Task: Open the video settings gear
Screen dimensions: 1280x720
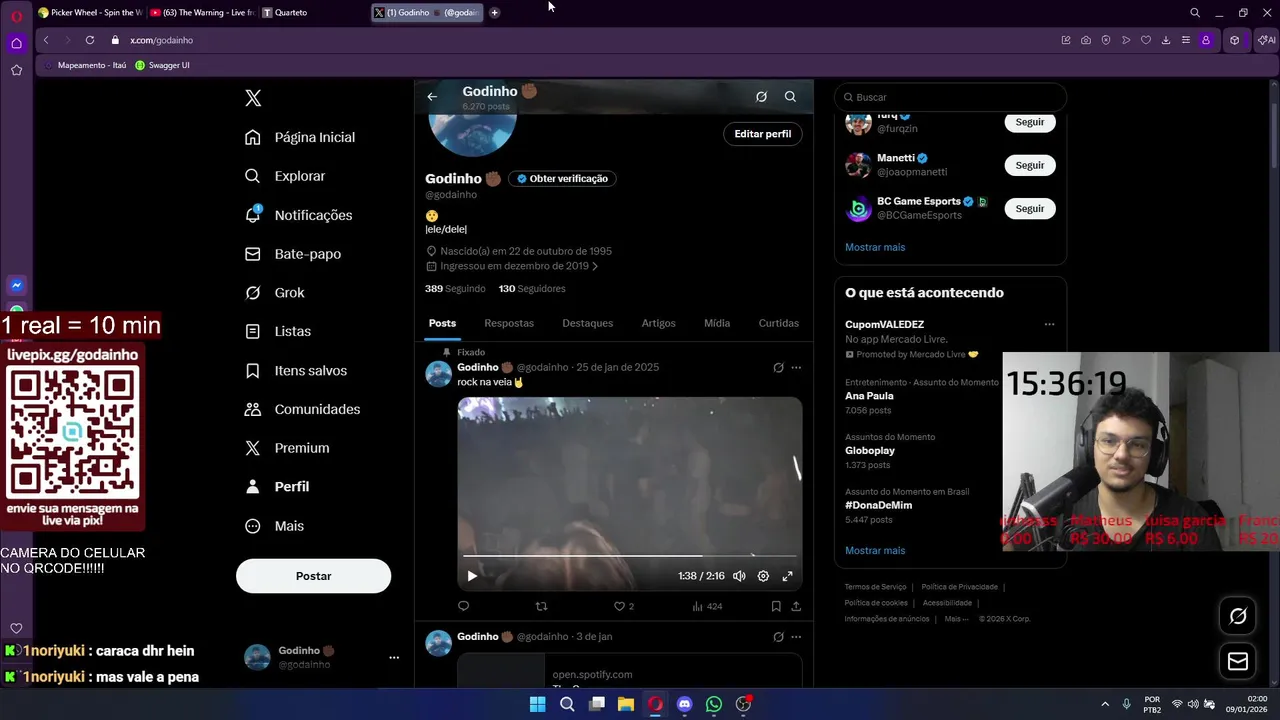Action: point(763,576)
